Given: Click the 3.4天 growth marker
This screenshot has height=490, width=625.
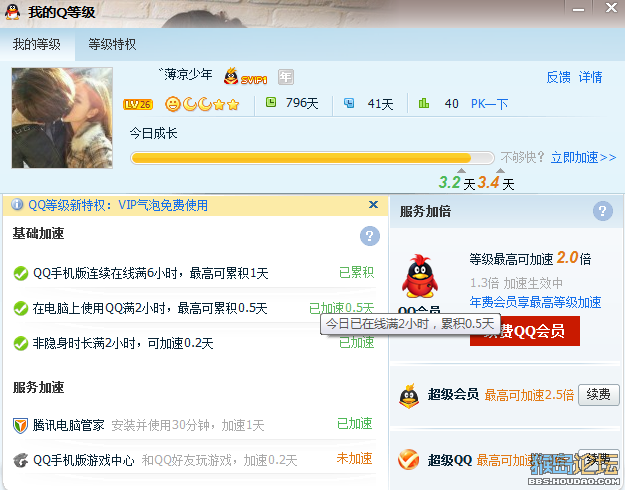Looking at the screenshot, I should pyautogui.click(x=496, y=183).
